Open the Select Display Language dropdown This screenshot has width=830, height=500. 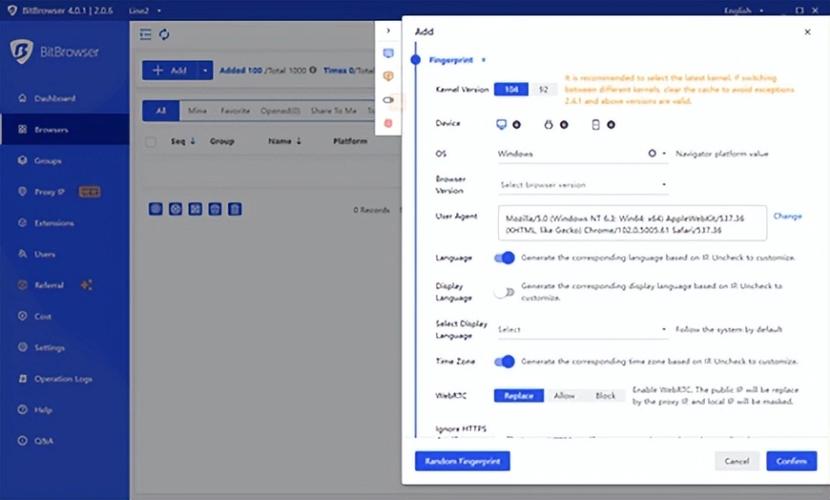[x=582, y=329]
